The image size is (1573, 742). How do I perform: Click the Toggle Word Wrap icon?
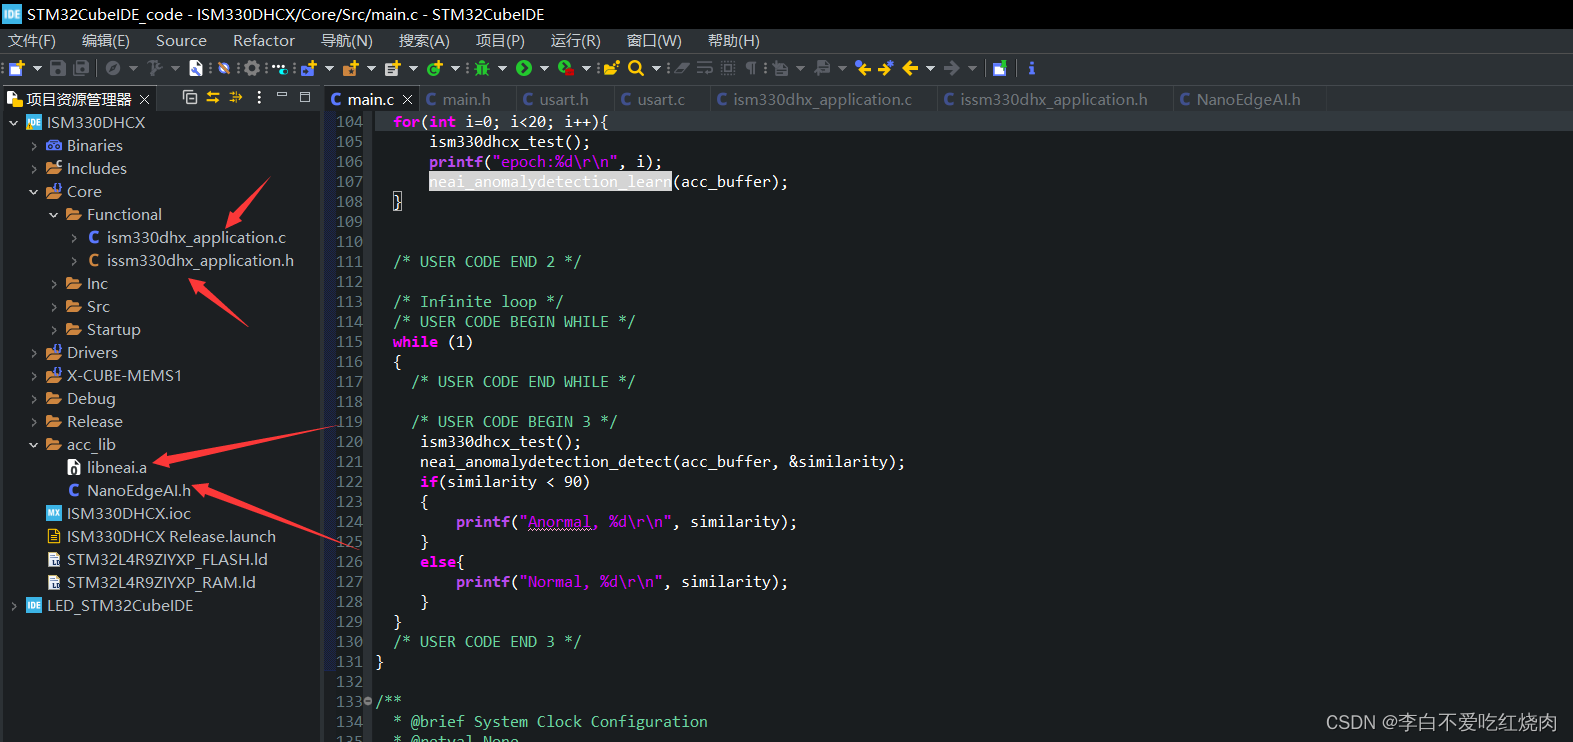click(x=704, y=68)
